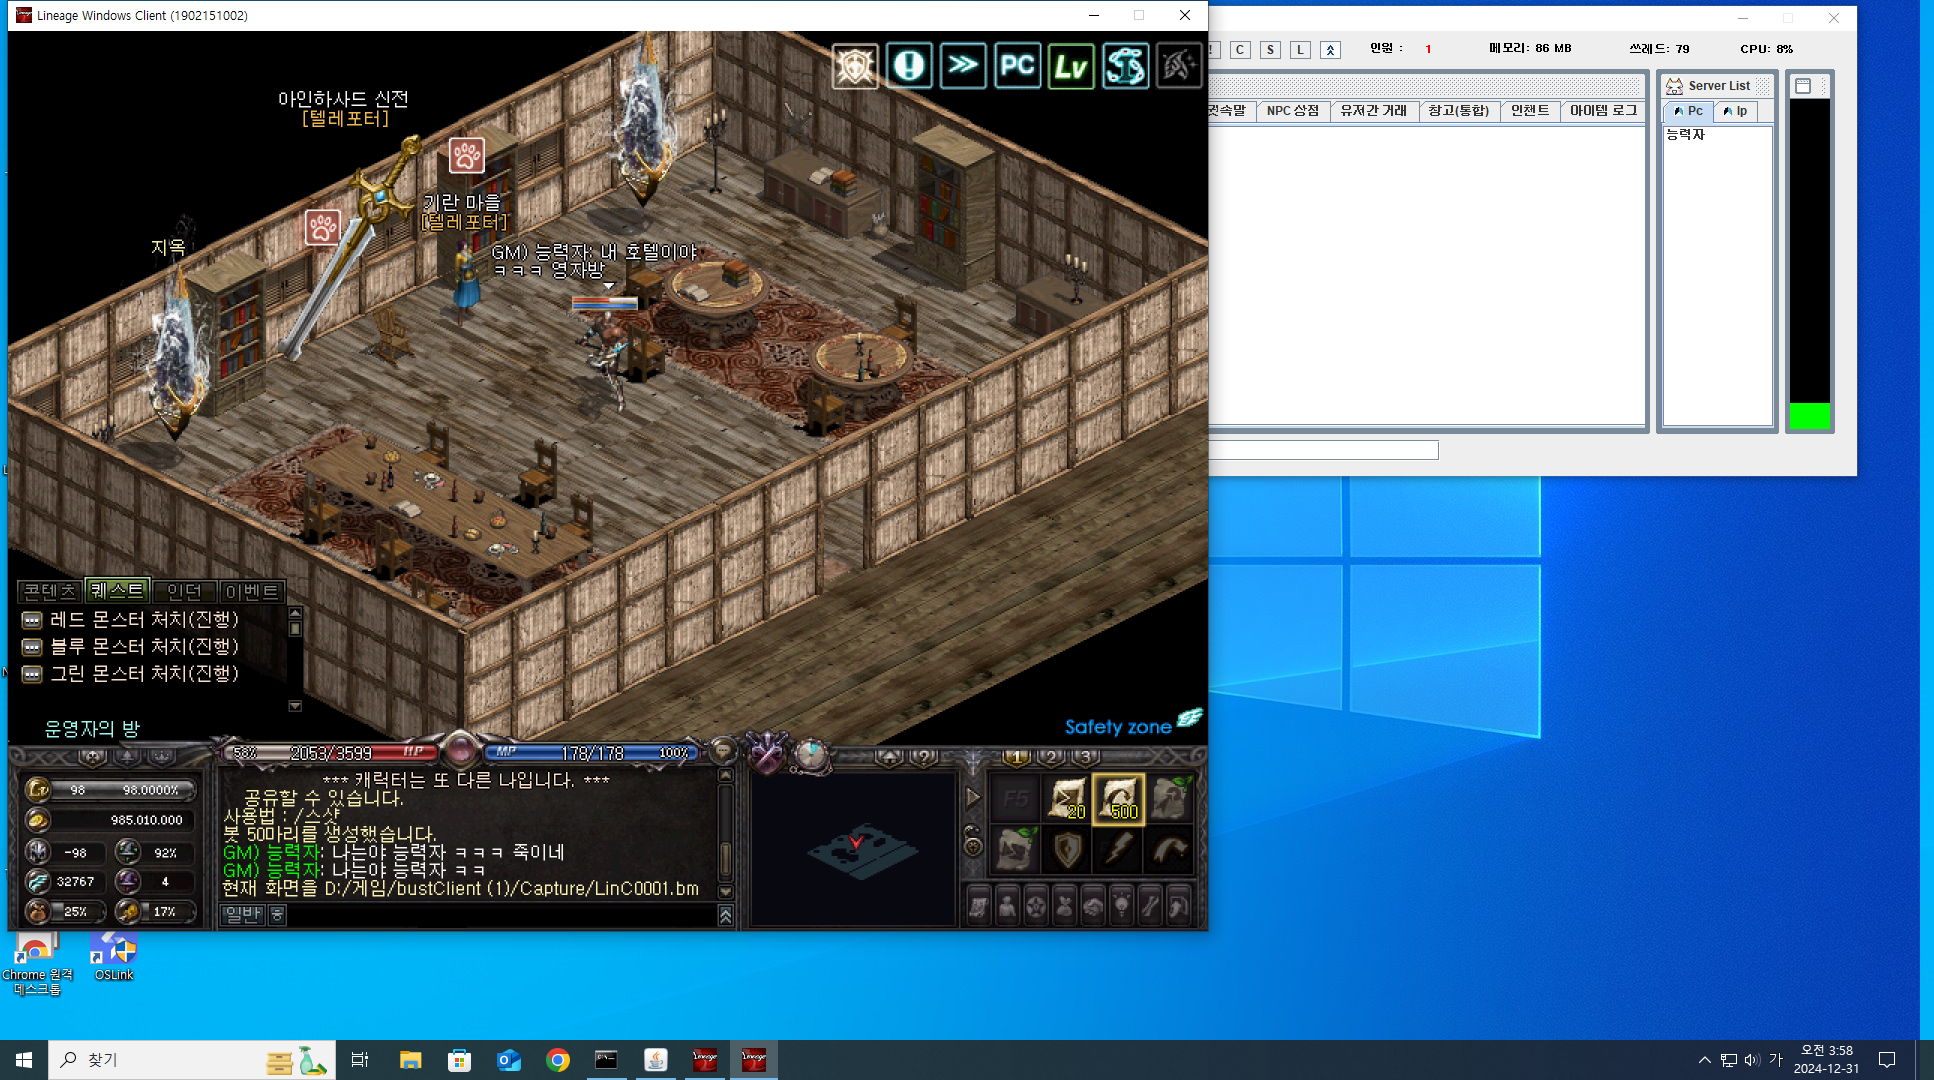1934x1080 pixels.
Task: Click the PC icon in the top bar
Action: 1017,66
